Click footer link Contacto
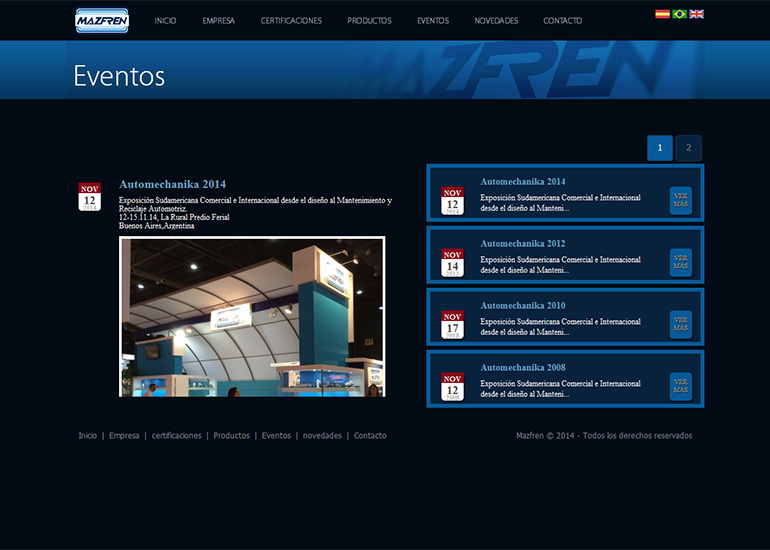The height and width of the screenshot is (550, 770). click(x=370, y=436)
